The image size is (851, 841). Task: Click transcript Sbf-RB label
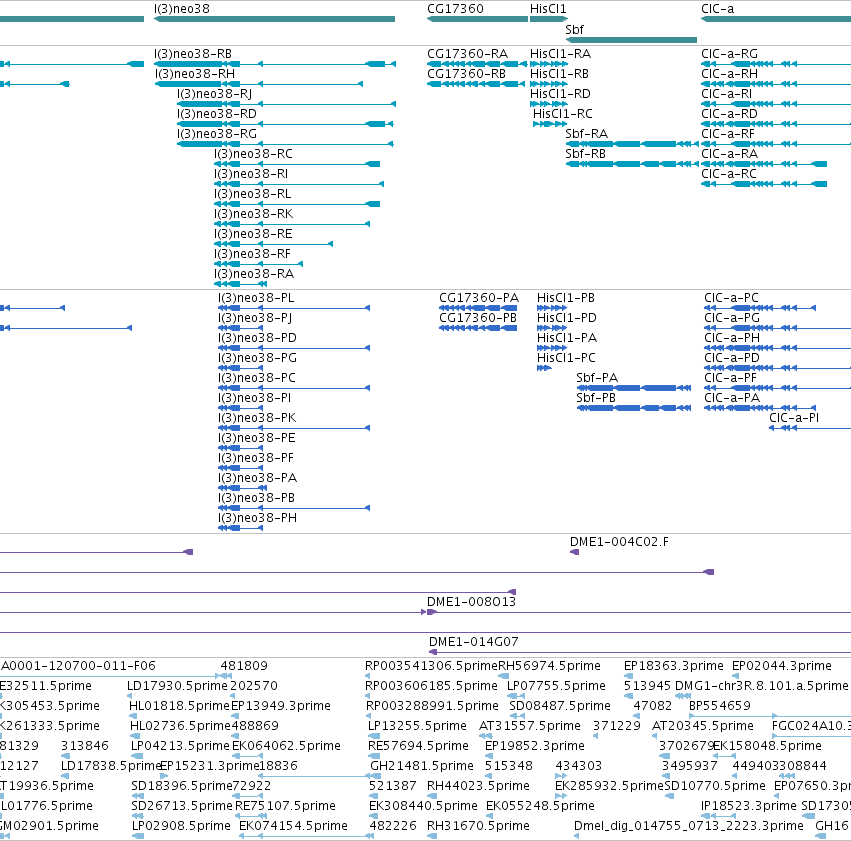(x=586, y=154)
